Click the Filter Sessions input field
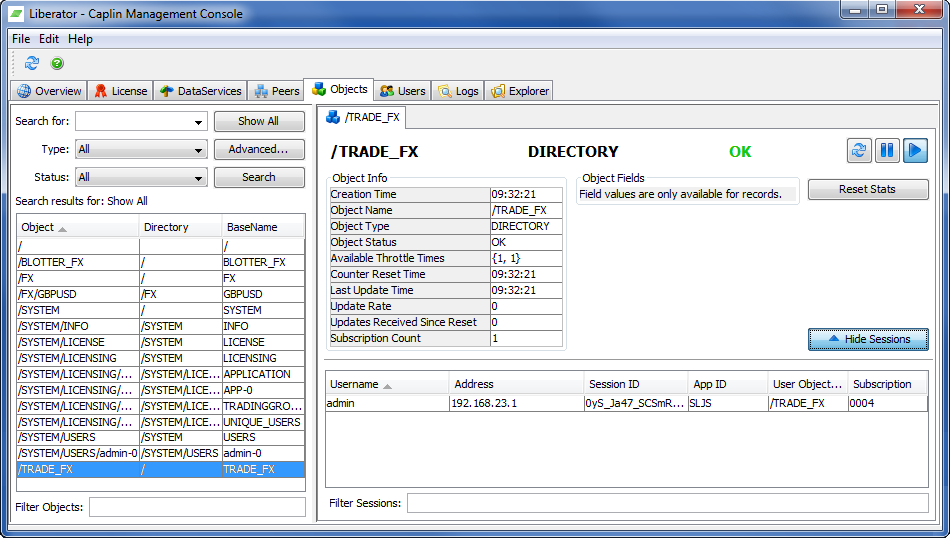The width and height of the screenshot is (951, 538). [668, 503]
